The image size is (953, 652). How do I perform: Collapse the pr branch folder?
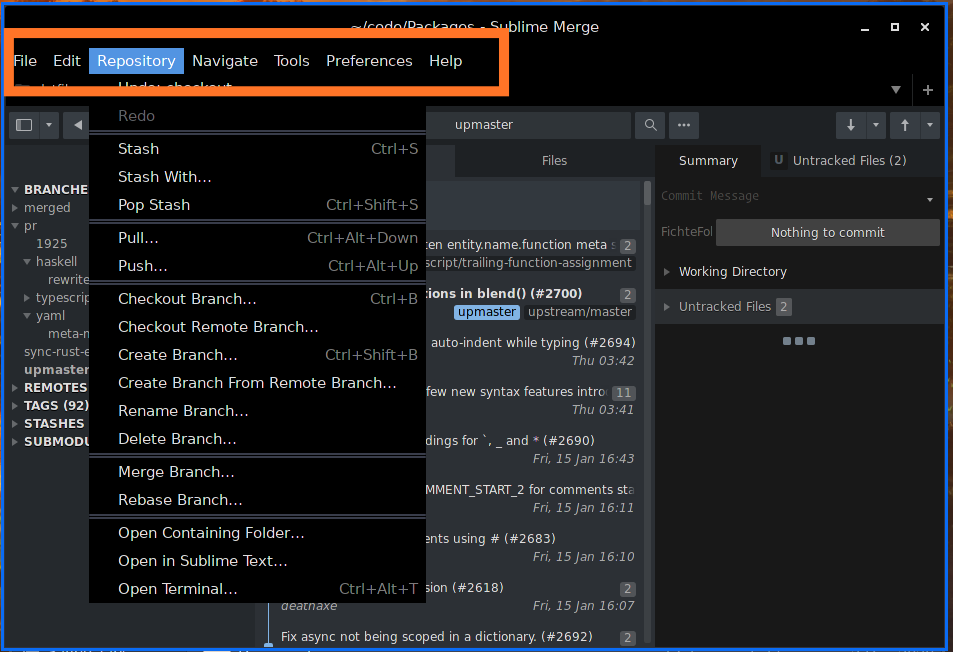[x=15, y=225]
